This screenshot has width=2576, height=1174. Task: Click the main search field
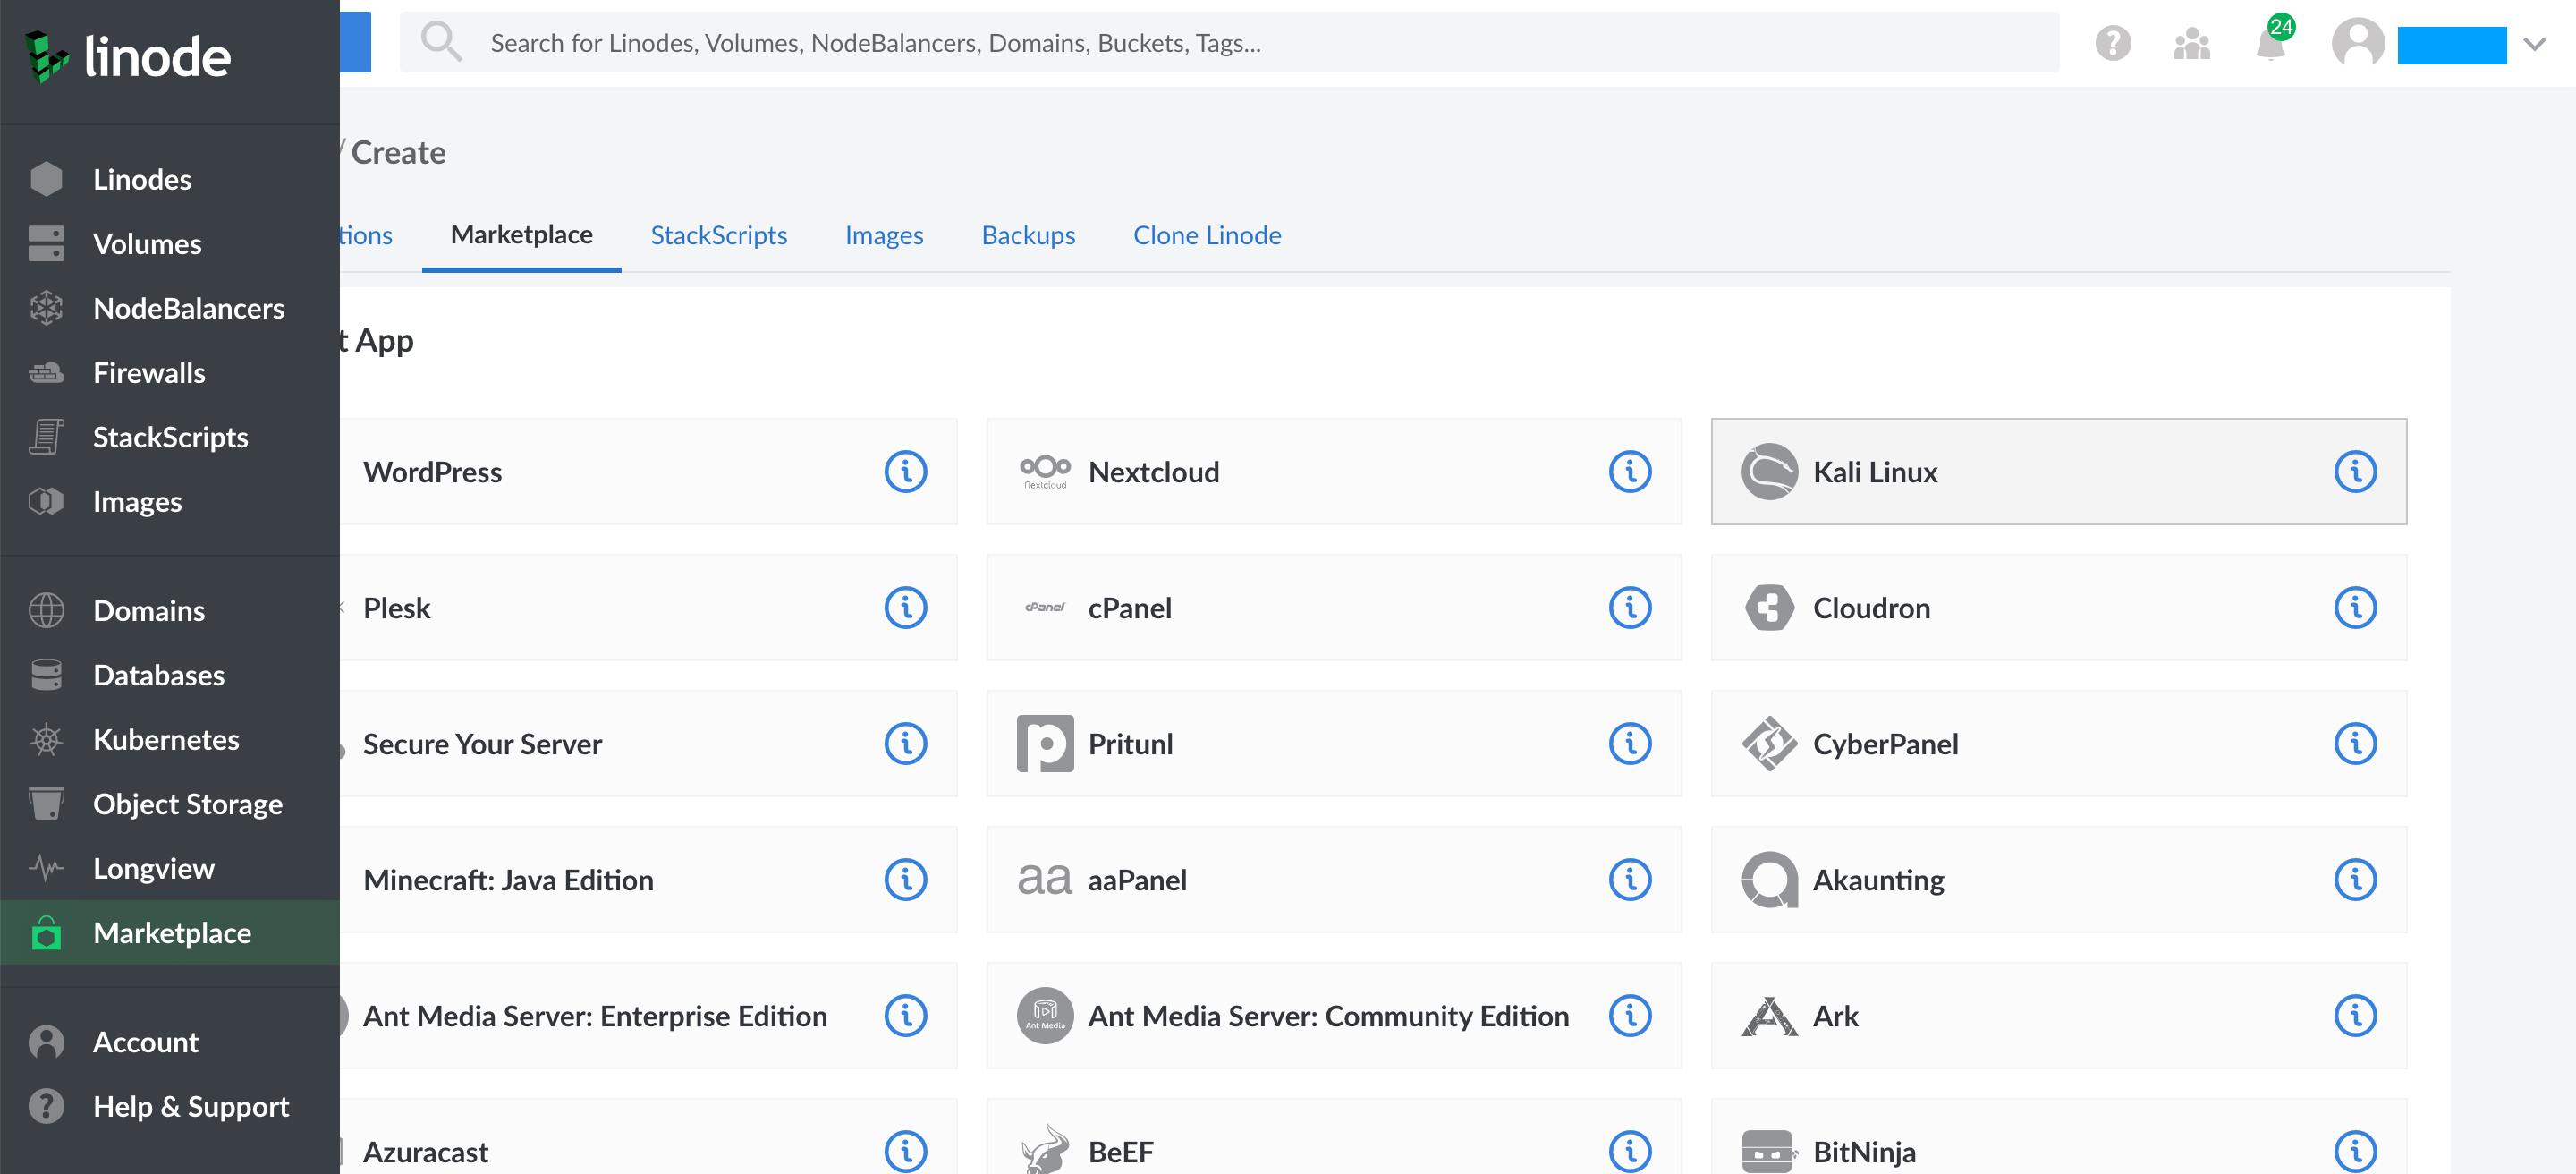[1230, 43]
